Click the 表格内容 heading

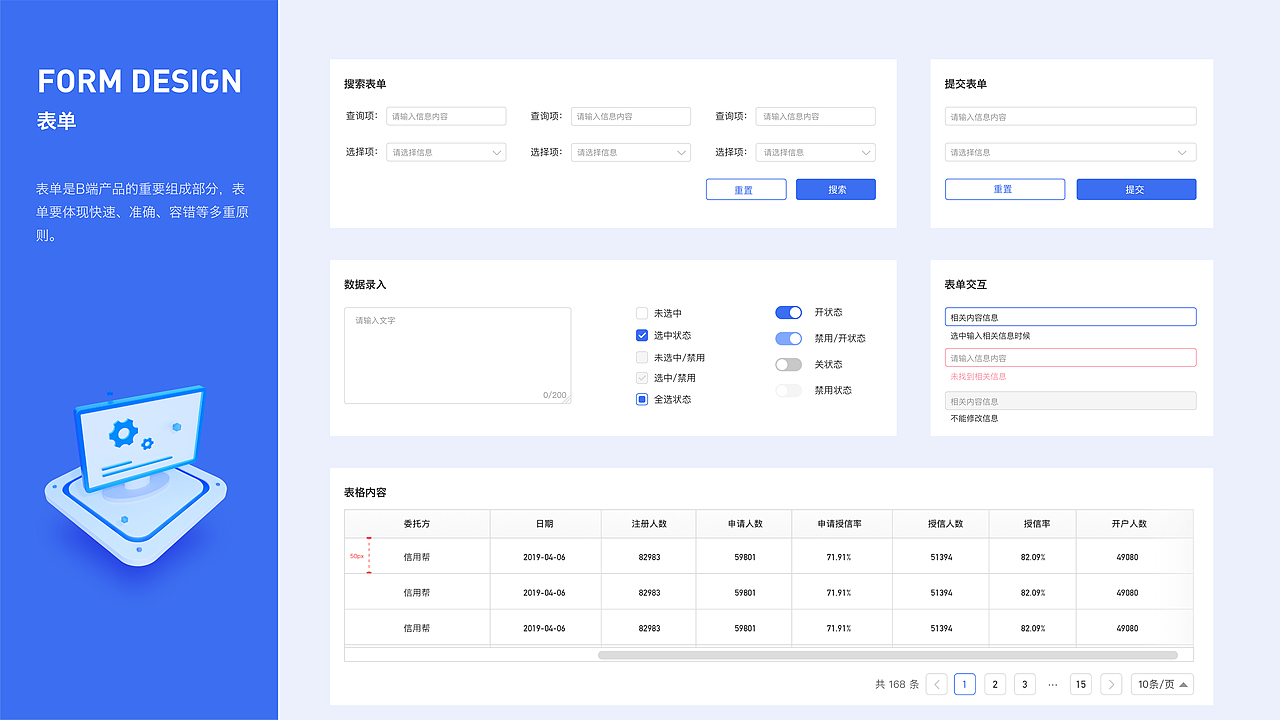365,492
